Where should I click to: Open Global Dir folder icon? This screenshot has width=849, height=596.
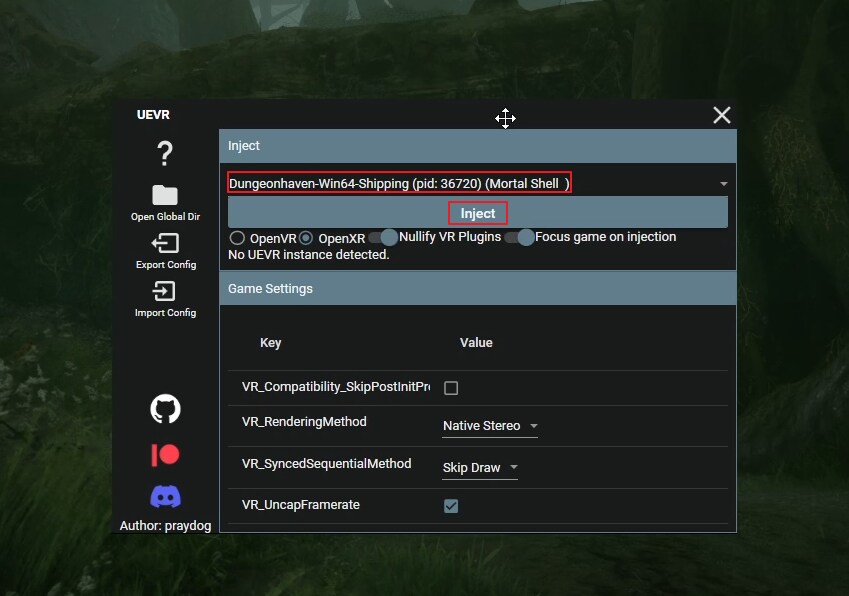(x=165, y=195)
